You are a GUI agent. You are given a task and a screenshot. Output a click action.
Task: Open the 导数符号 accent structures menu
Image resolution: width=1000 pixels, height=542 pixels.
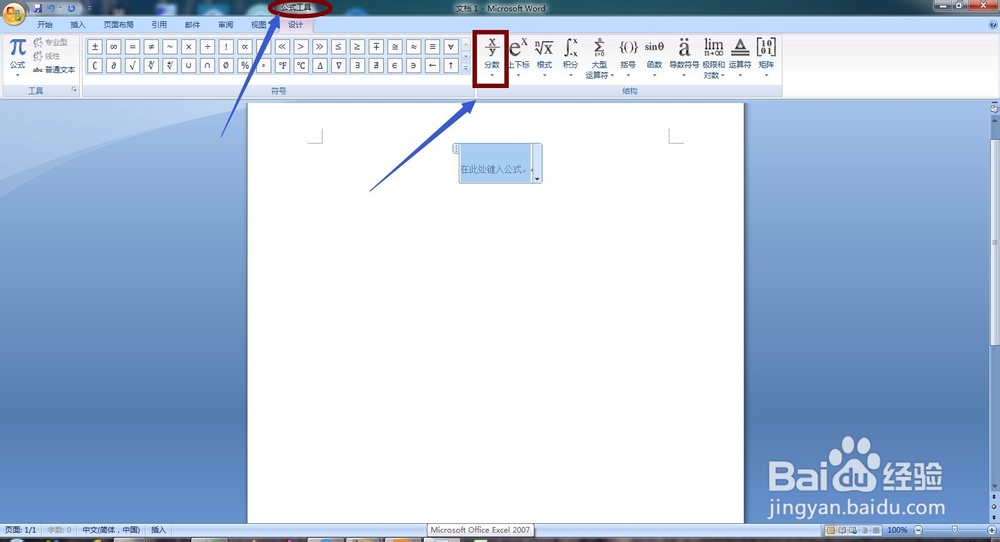click(x=684, y=57)
